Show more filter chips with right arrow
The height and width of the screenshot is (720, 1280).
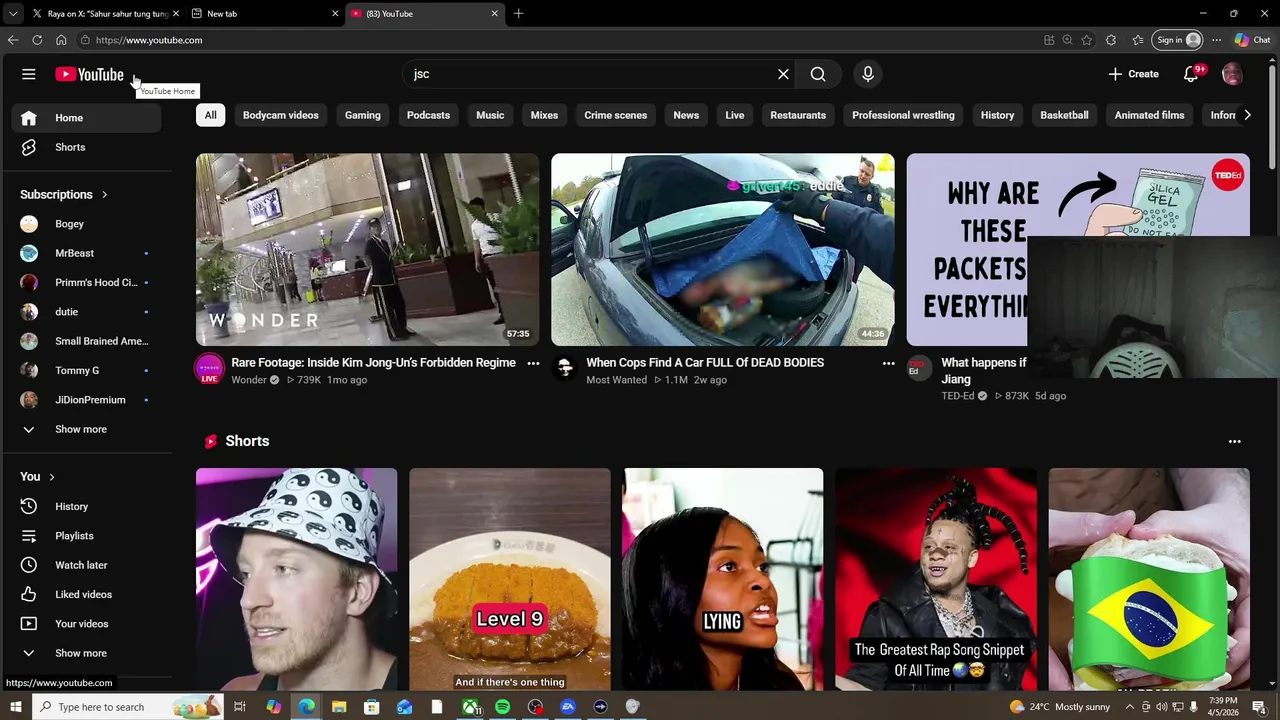pyautogui.click(x=1247, y=115)
